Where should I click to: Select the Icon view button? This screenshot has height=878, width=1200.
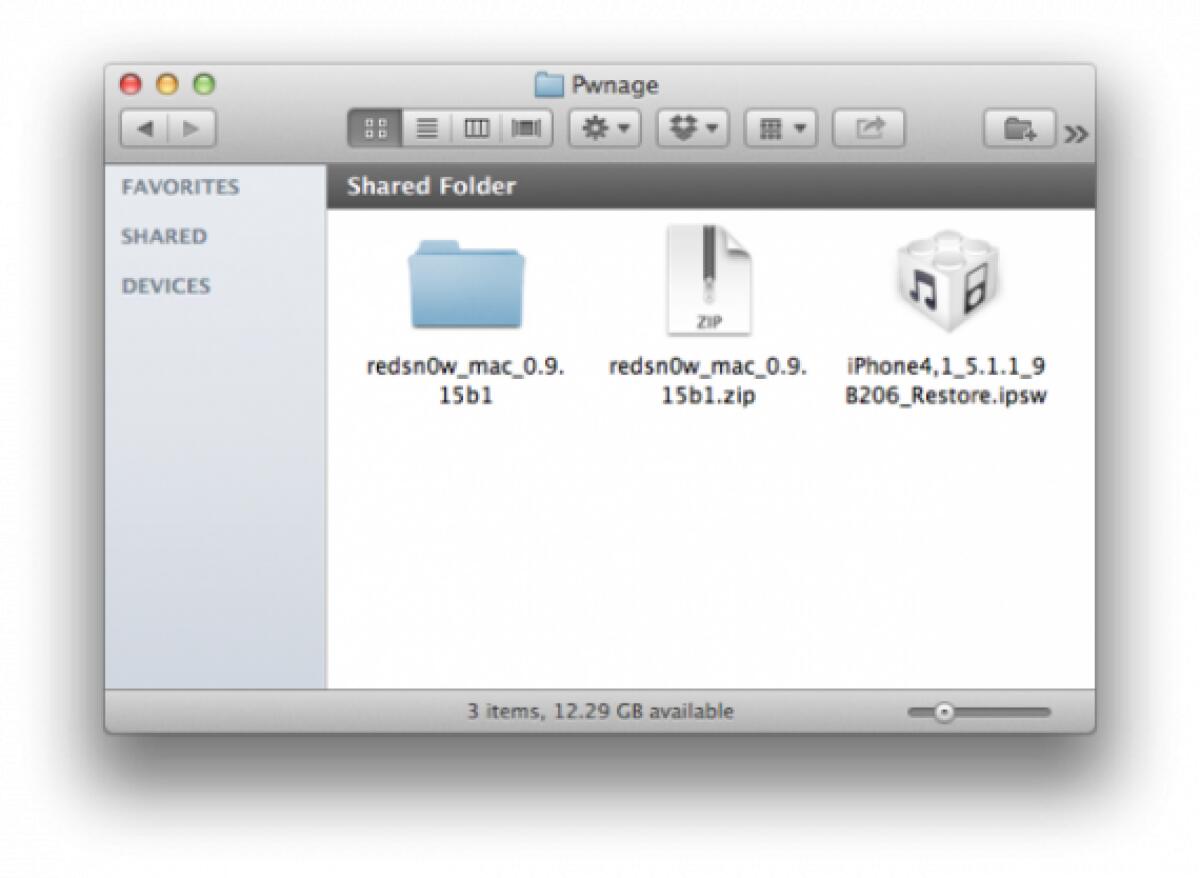(377, 127)
